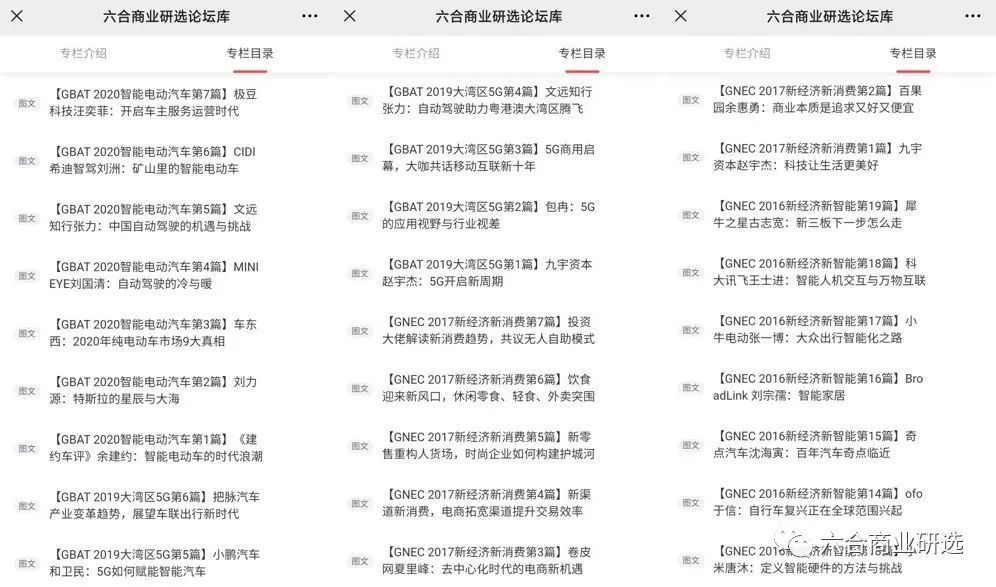This screenshot has height=587, width=996.
Task: Click 图文 icon beside 新经济新消费第4篇 article
Action: (360, 504)
